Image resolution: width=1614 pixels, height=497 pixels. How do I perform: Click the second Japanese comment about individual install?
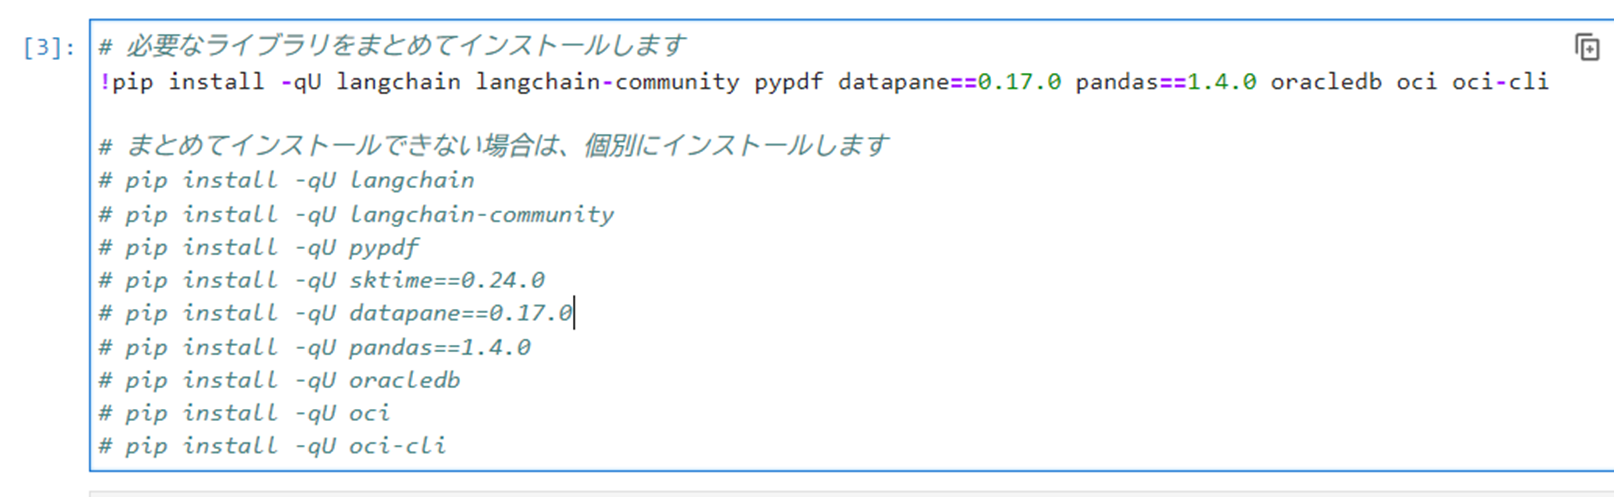[x=493, y=146]
